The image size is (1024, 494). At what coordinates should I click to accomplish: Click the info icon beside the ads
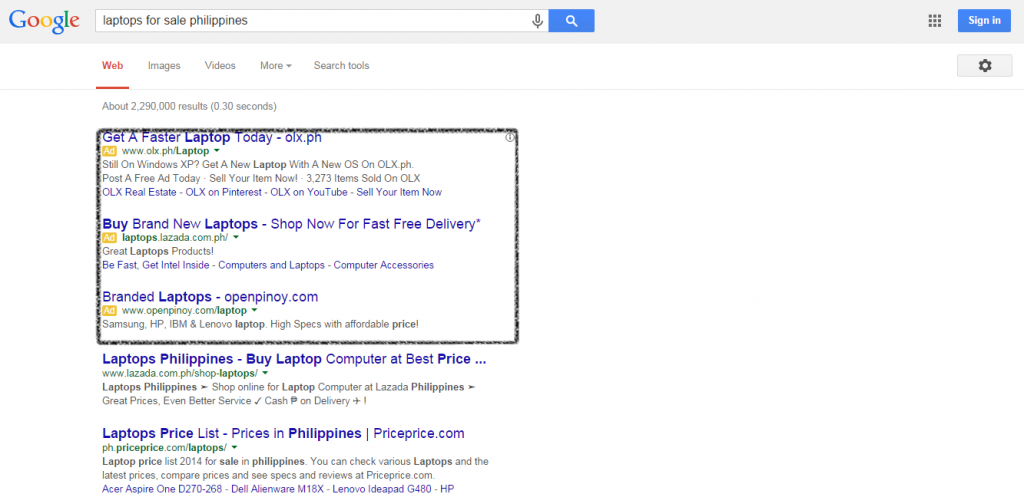coord(510,137)
